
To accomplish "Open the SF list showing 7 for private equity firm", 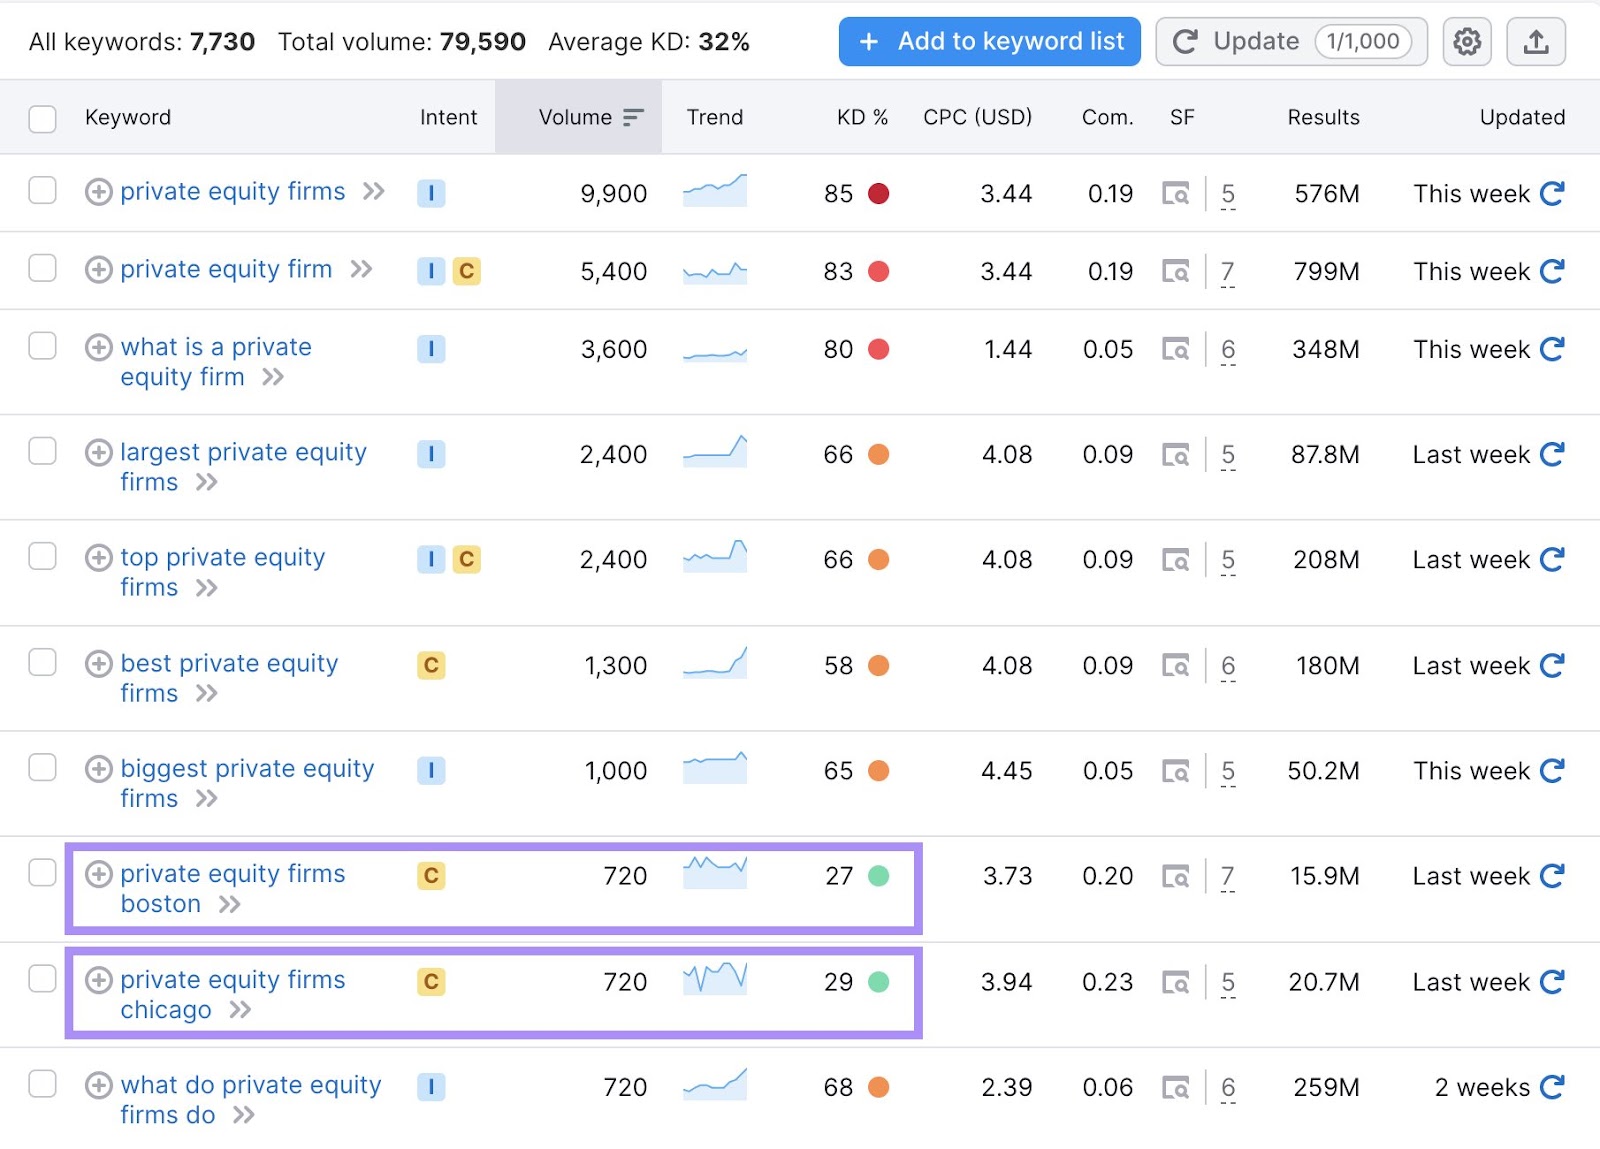I will 1227,271.
